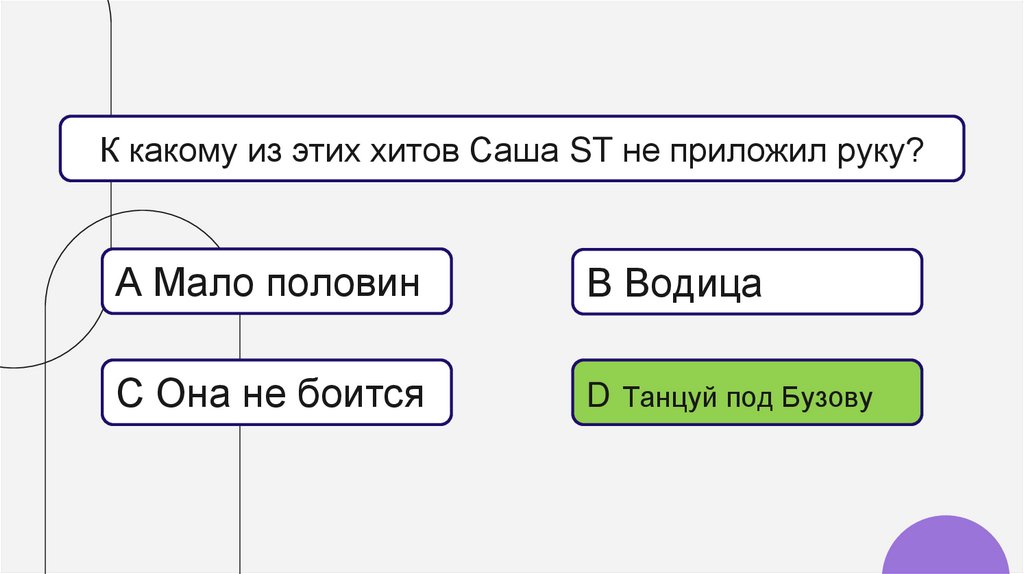Click the letter D label
Screen dimensions: 1024x574
[x=599, y=396]
